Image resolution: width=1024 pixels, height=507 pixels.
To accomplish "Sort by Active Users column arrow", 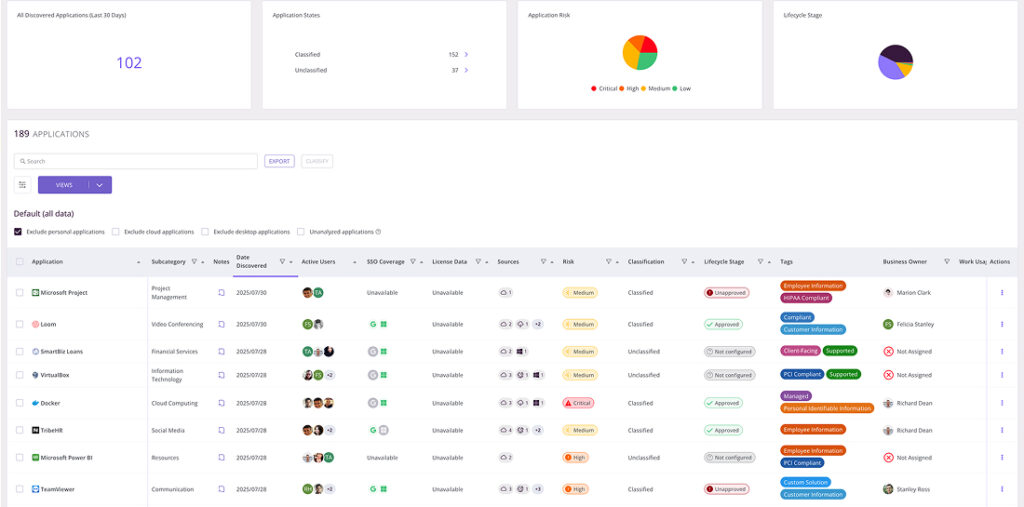I will click(356, 262).
